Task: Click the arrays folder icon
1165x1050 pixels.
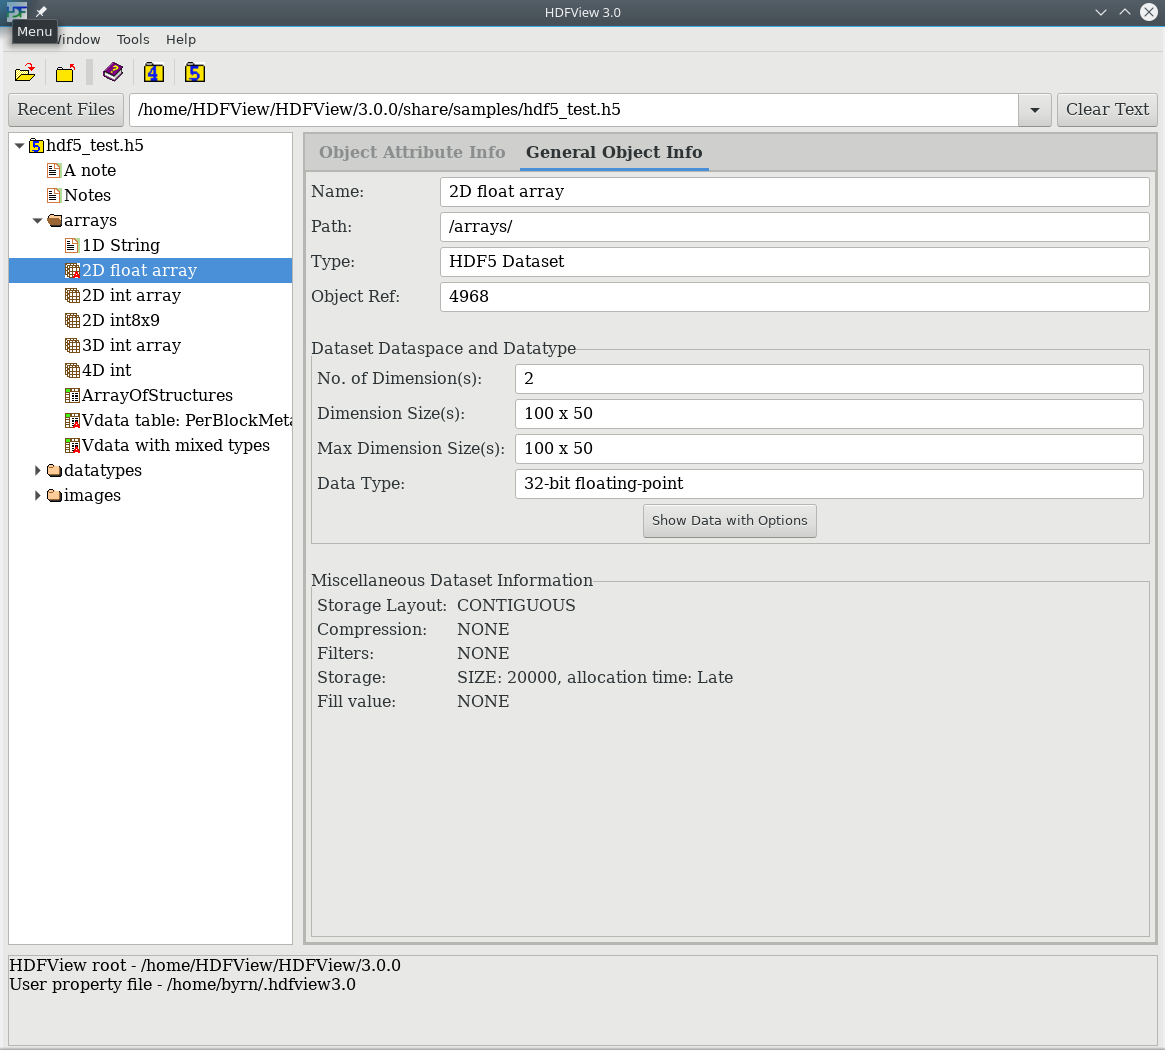Action: point(54,221)
